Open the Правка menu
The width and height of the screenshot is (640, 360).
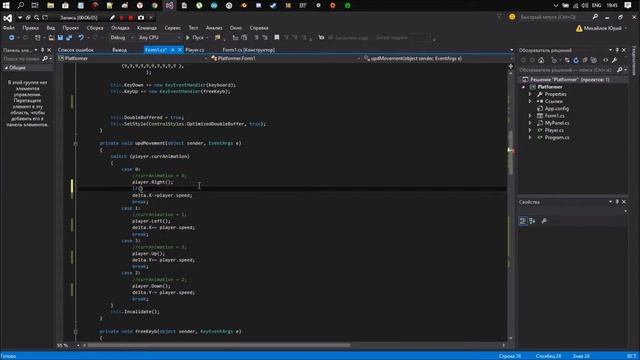[31, 28]
